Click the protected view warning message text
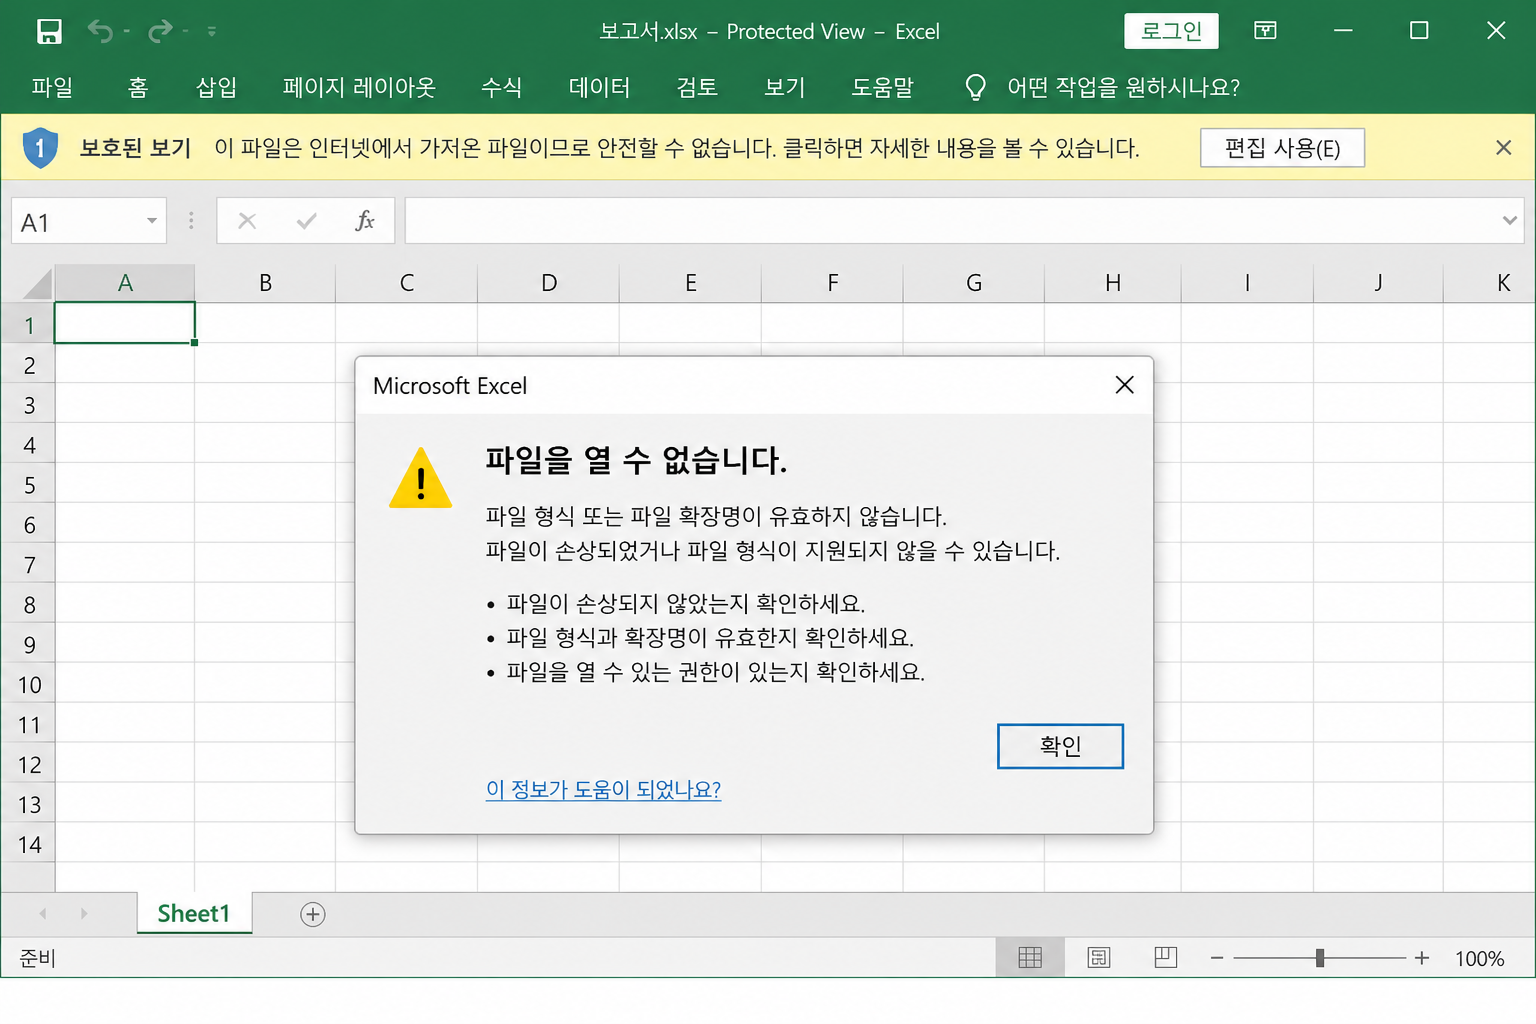 tap(677, 148)
